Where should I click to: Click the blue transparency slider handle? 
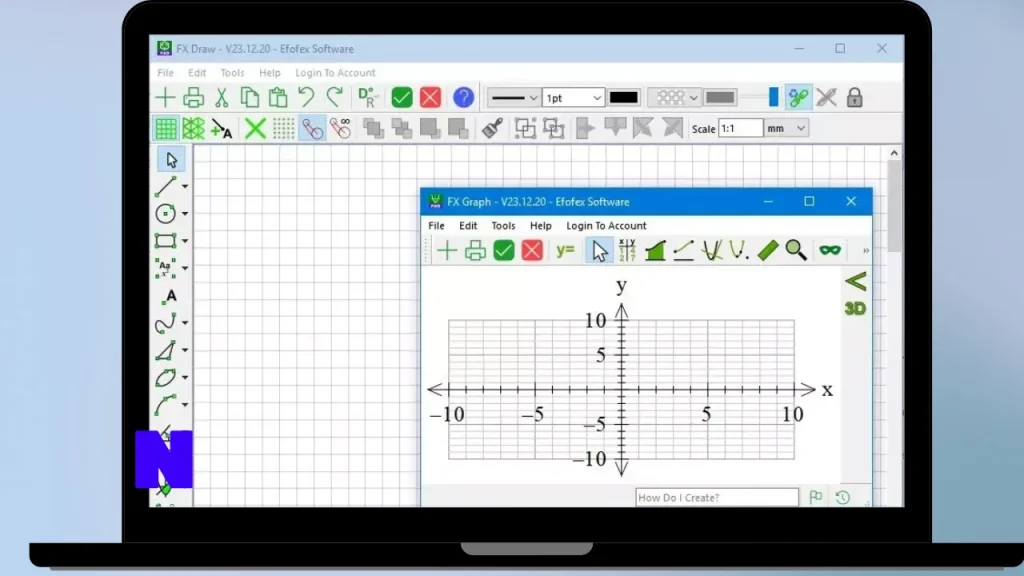click(x=773, y=97)
